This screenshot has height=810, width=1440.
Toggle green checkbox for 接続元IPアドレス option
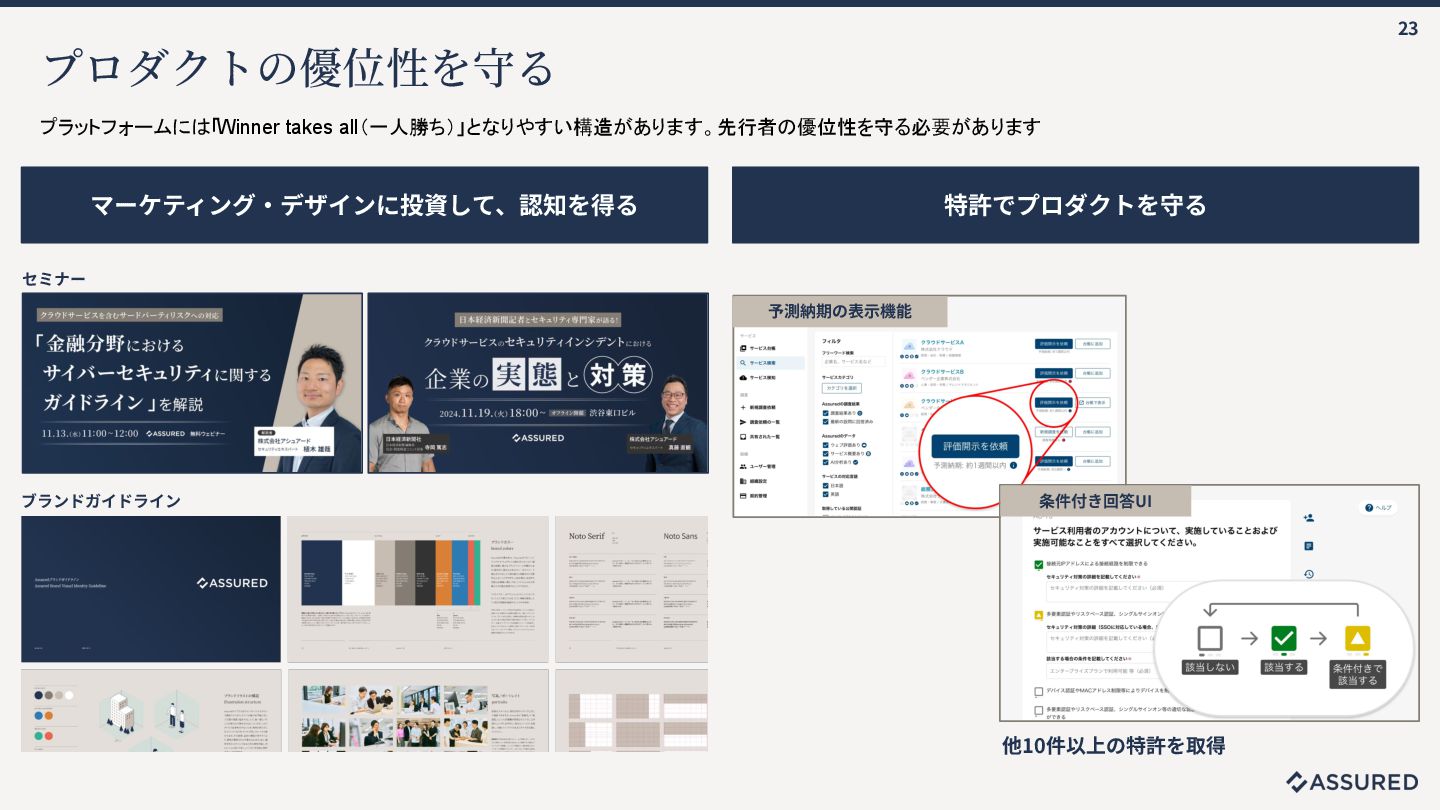[x=1039, y=564]
